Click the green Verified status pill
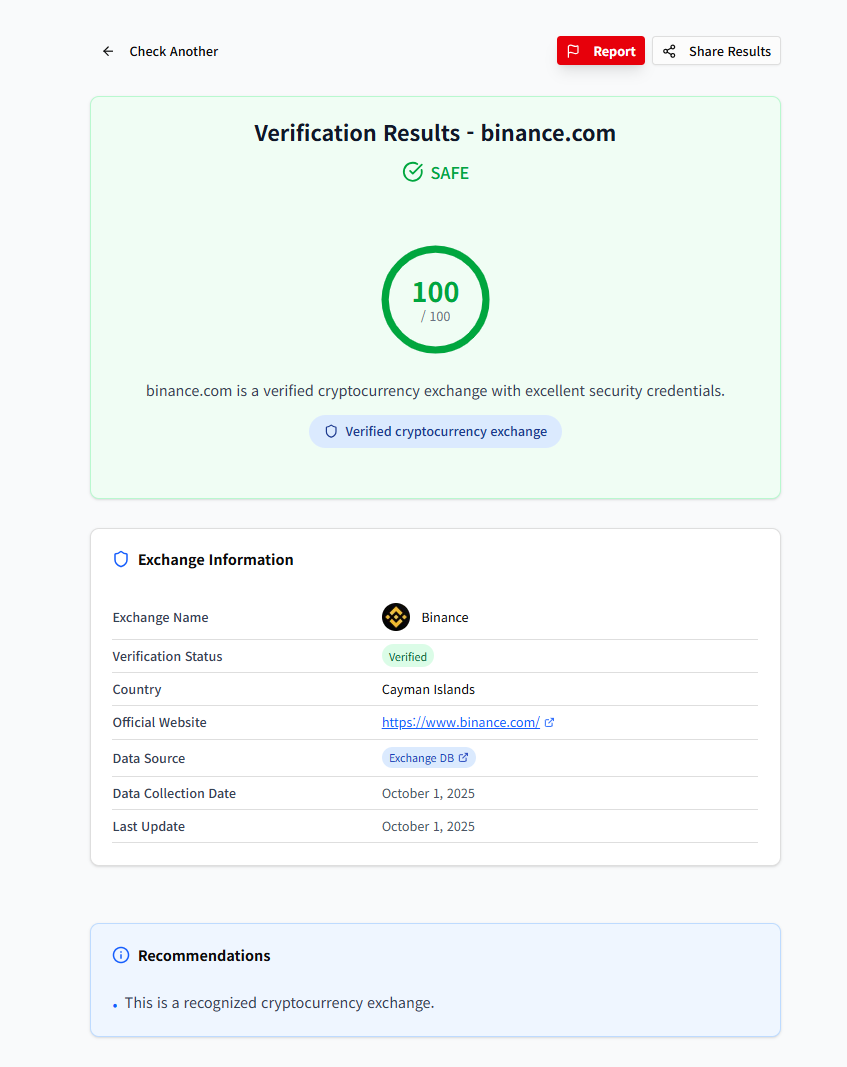 408,657
